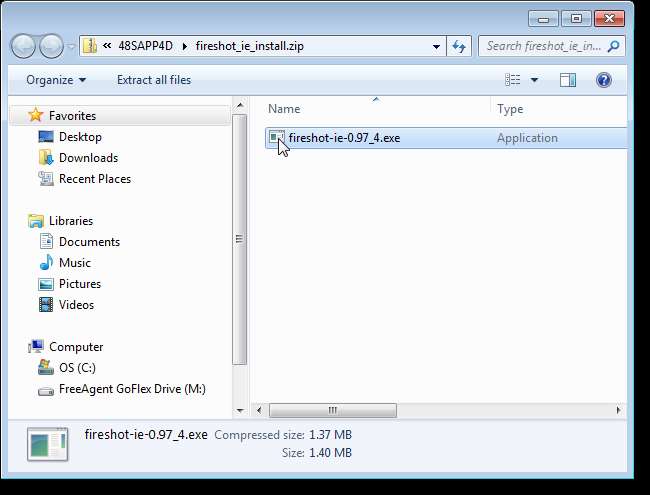Close the Explorer window
This screenshot has height=495, width=650.
[x=609, y=19]
